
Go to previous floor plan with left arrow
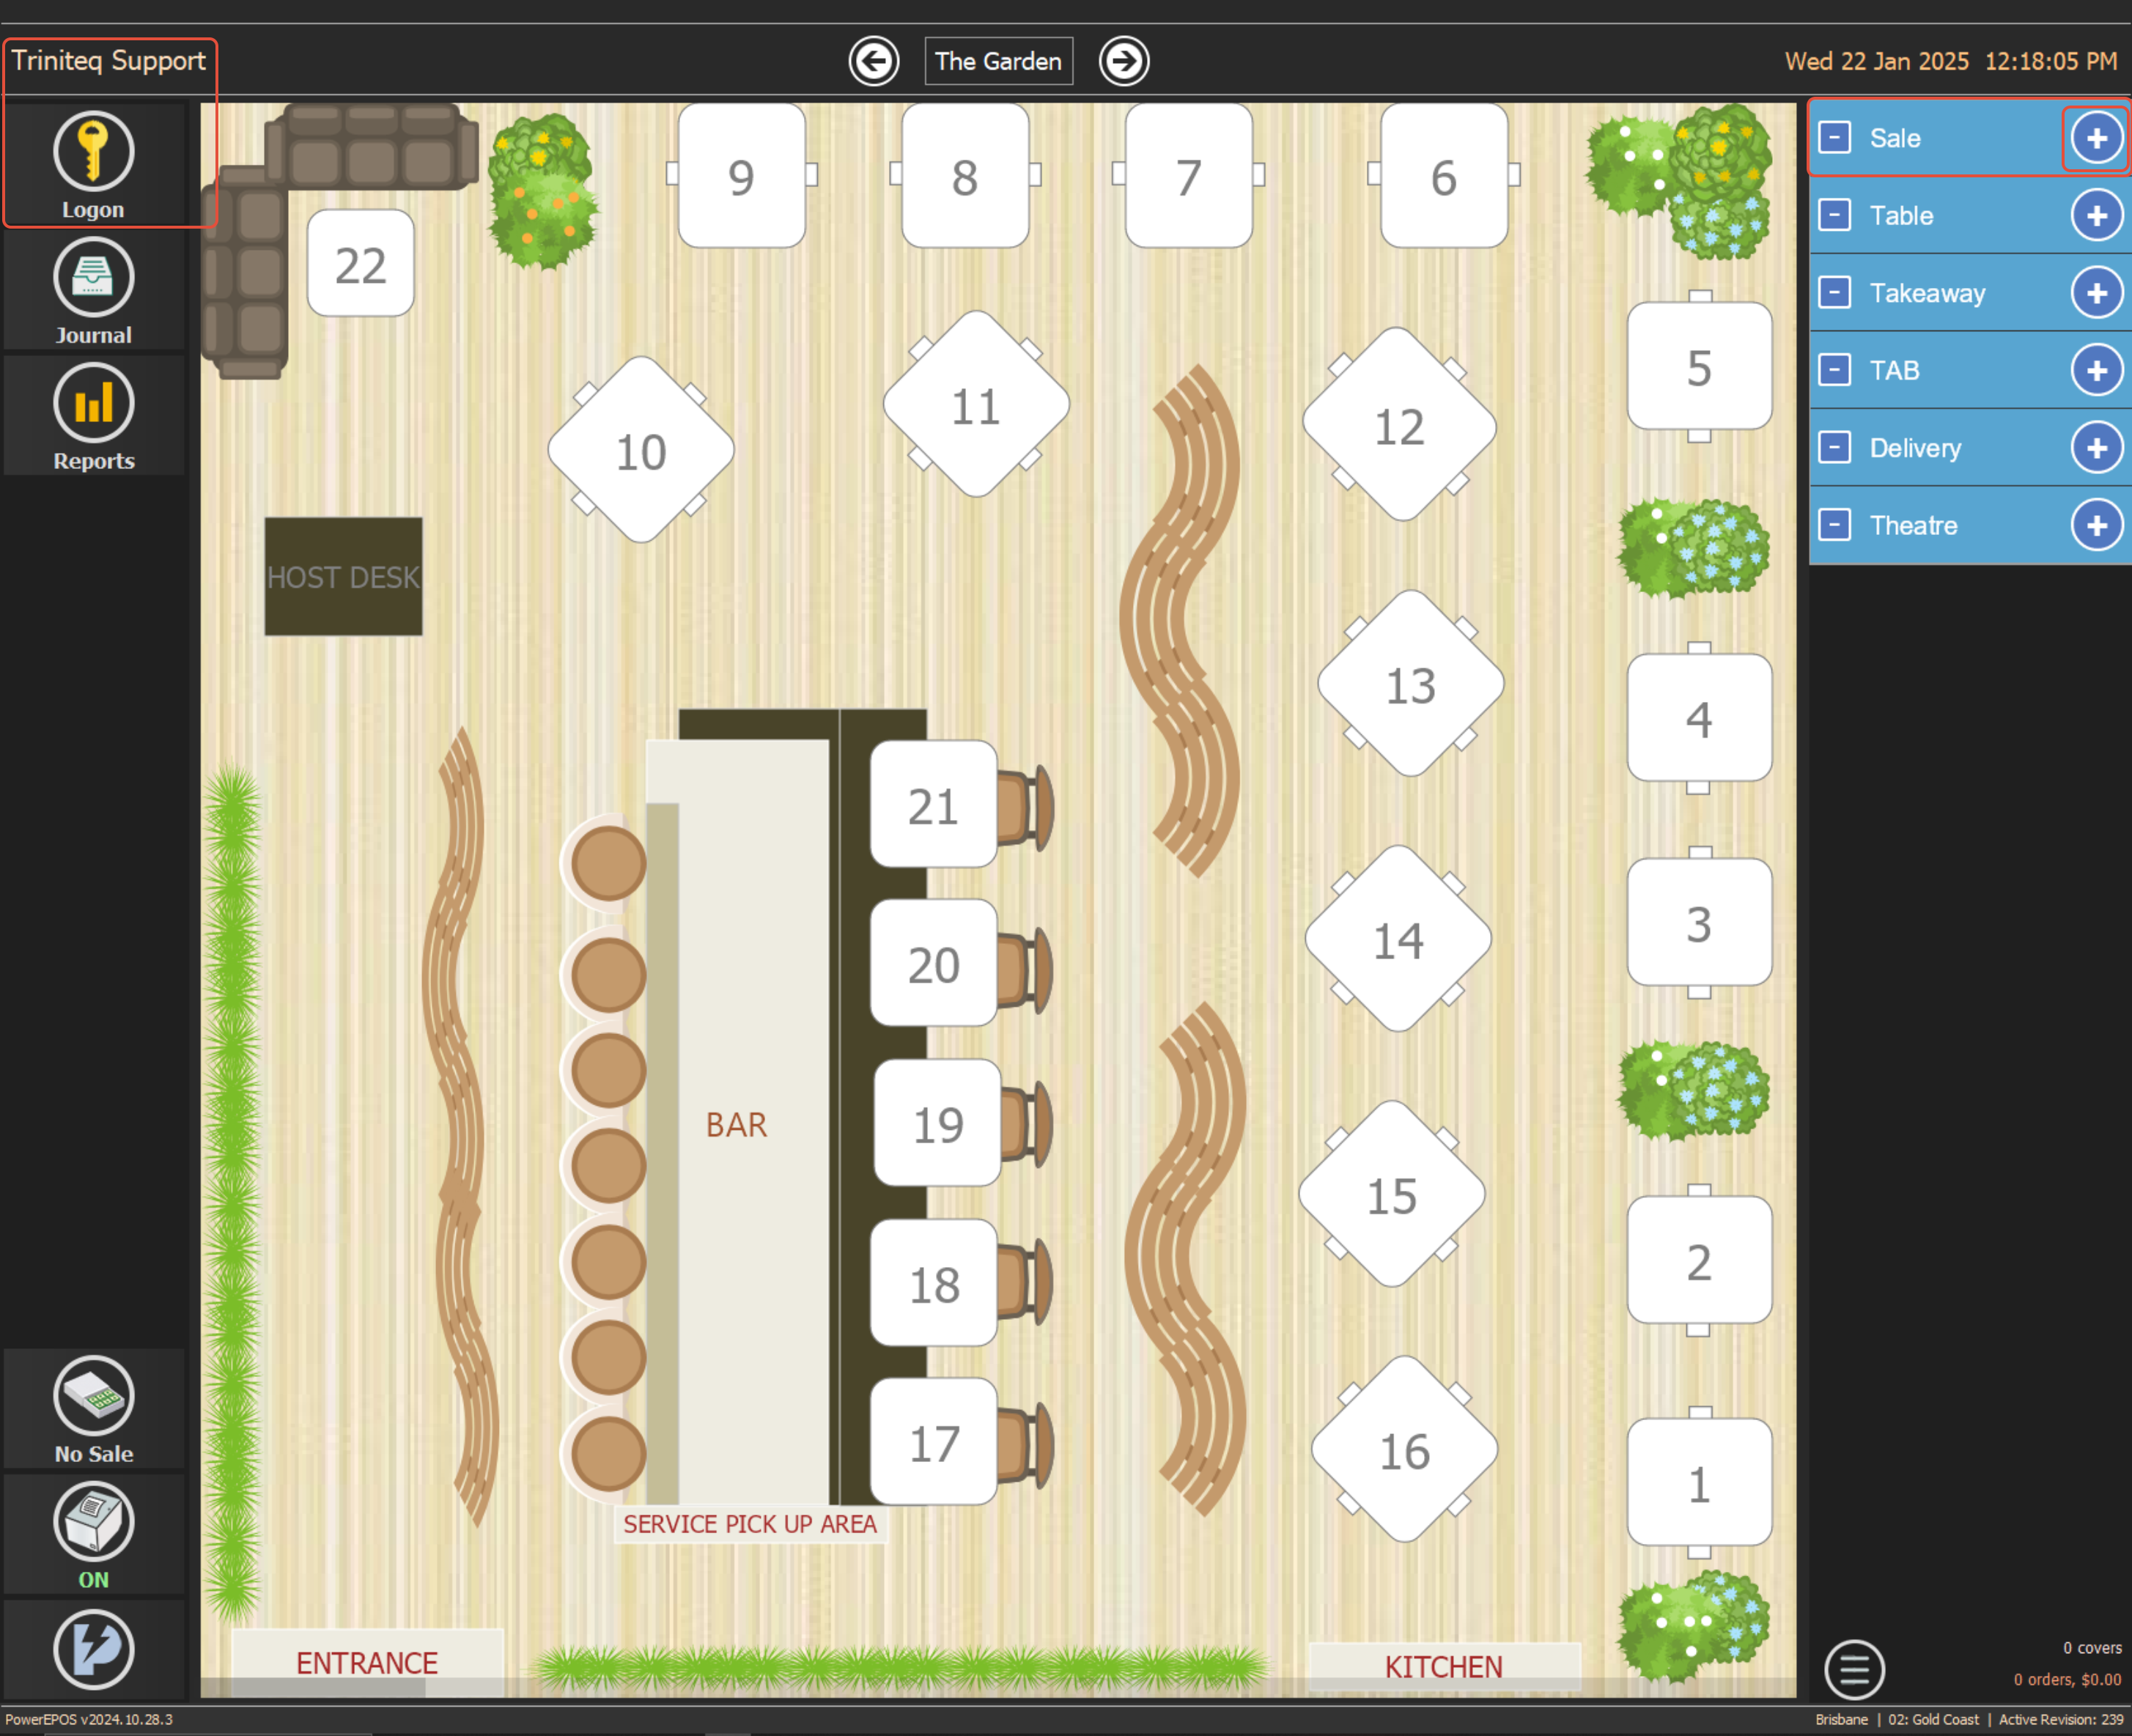click(873, 61)
